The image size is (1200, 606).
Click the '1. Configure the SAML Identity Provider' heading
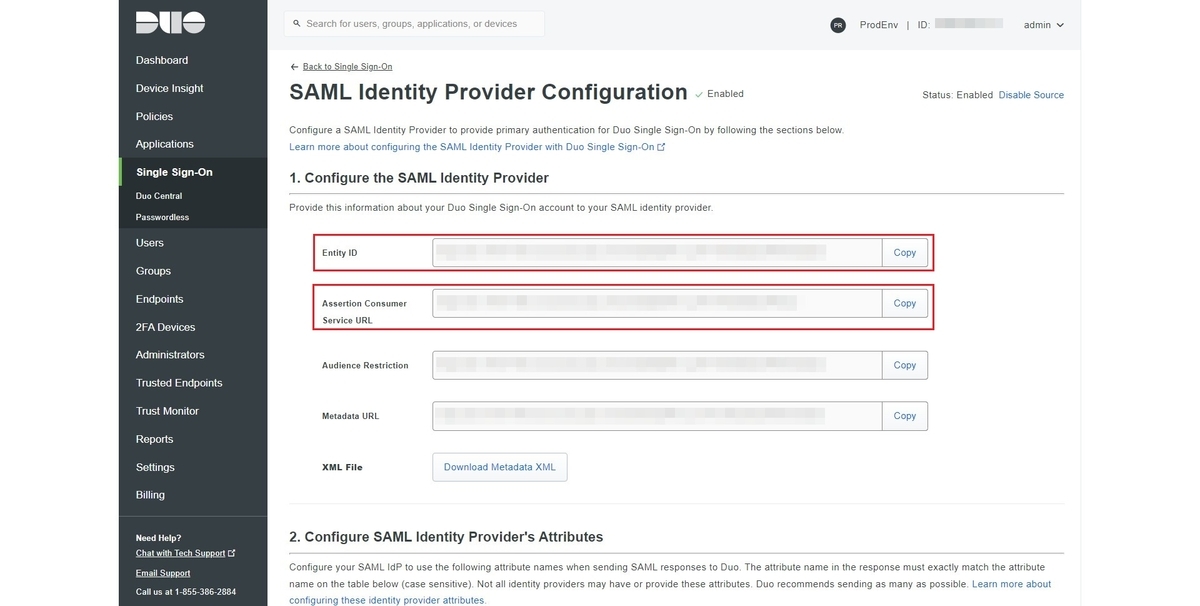click(x=419, y=178)
